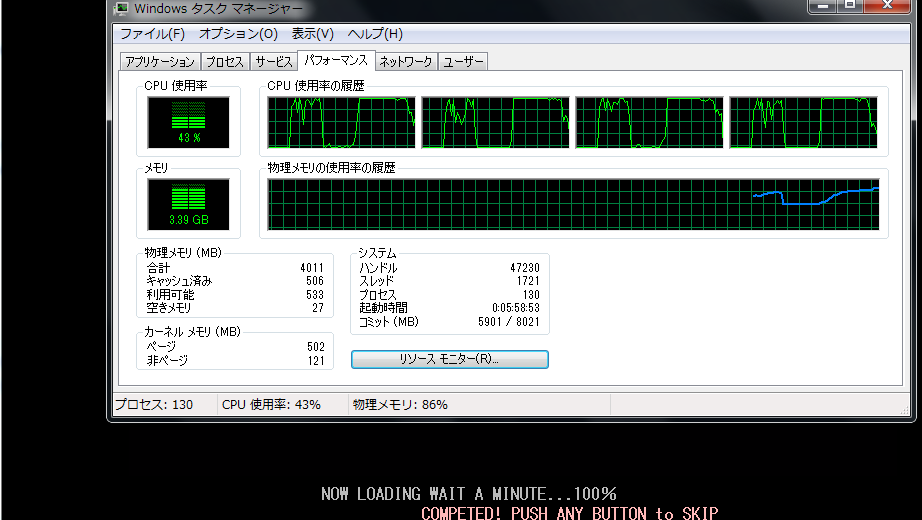Click the 起動時間 value 0:05:58:53
The width and height of the screenshot is (922, 520).
click(516, 308)
